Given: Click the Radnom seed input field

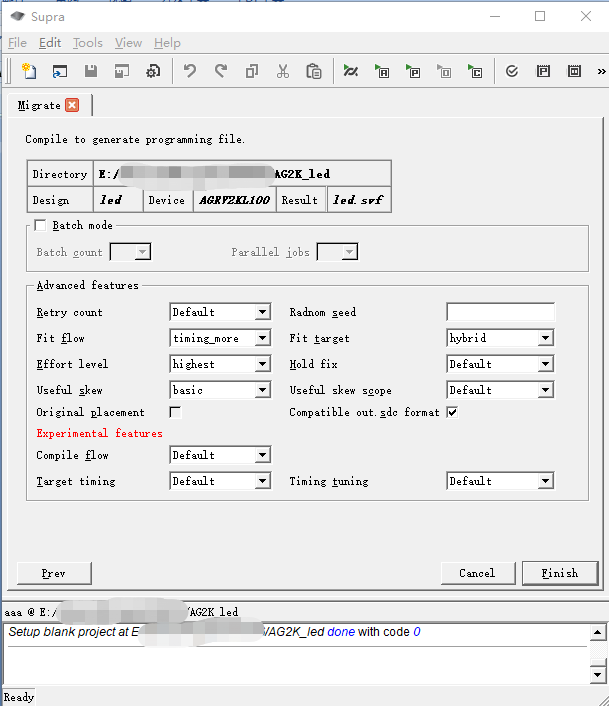Looking at the screenshot, I should [500, 312].
